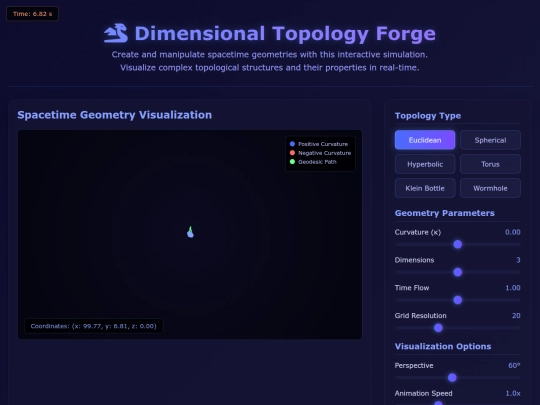Pick the Klein Bottle topology
Screen dimensions: 540x405
[x=425, y=188]
